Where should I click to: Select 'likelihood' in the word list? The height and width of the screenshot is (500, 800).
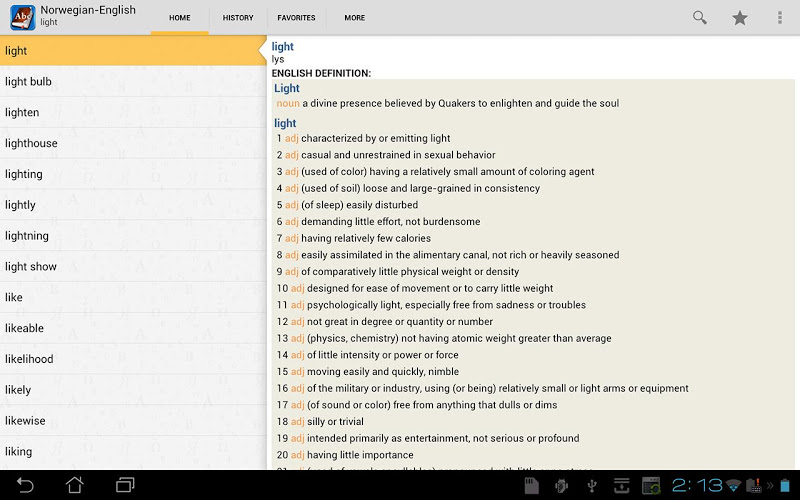point(29,359)
